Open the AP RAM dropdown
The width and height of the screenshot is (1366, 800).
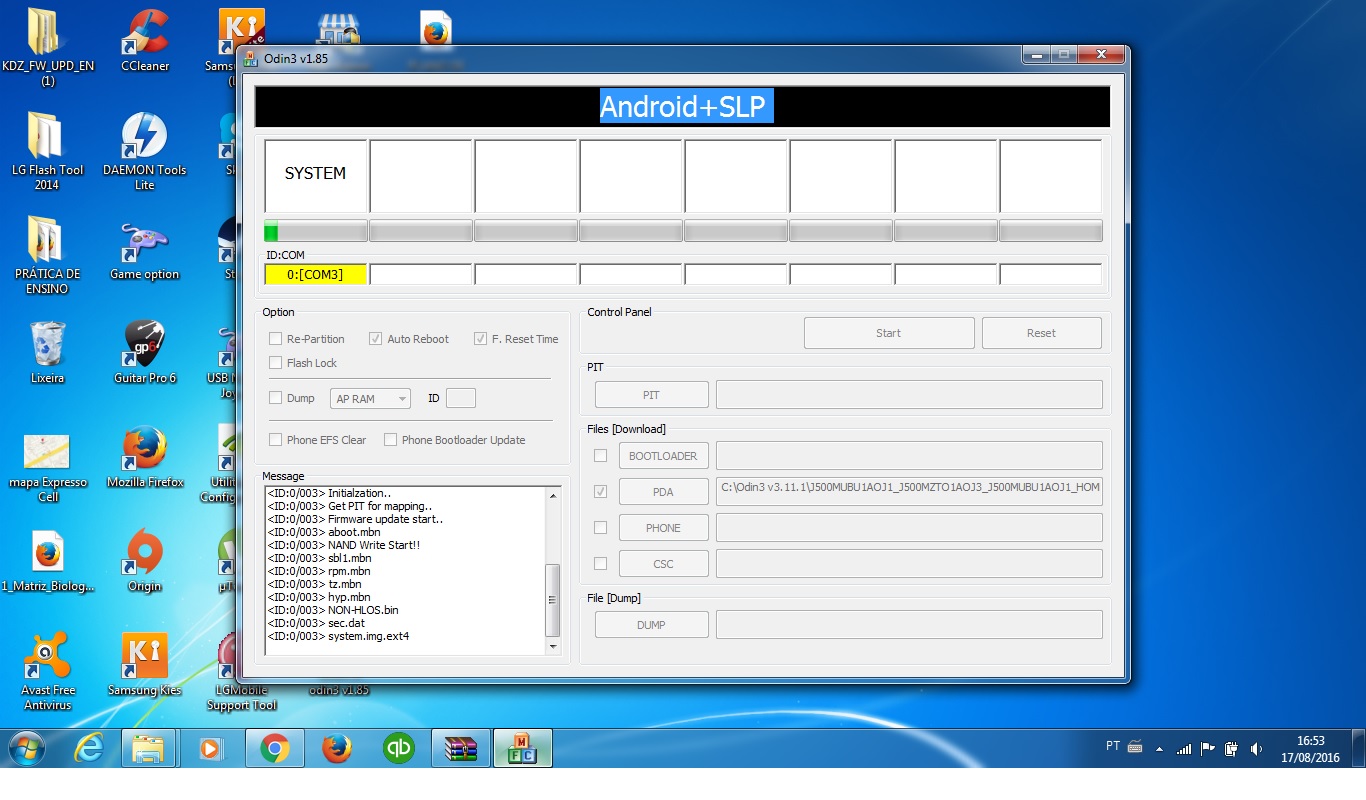(x=370, y=399)
